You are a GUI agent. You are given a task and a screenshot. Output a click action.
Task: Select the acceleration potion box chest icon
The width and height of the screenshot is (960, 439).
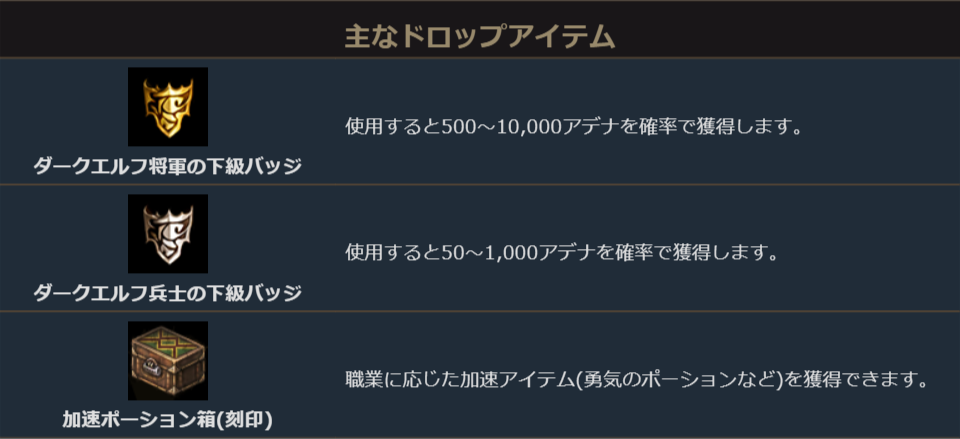pyautogui.click(x=167, y=361)
